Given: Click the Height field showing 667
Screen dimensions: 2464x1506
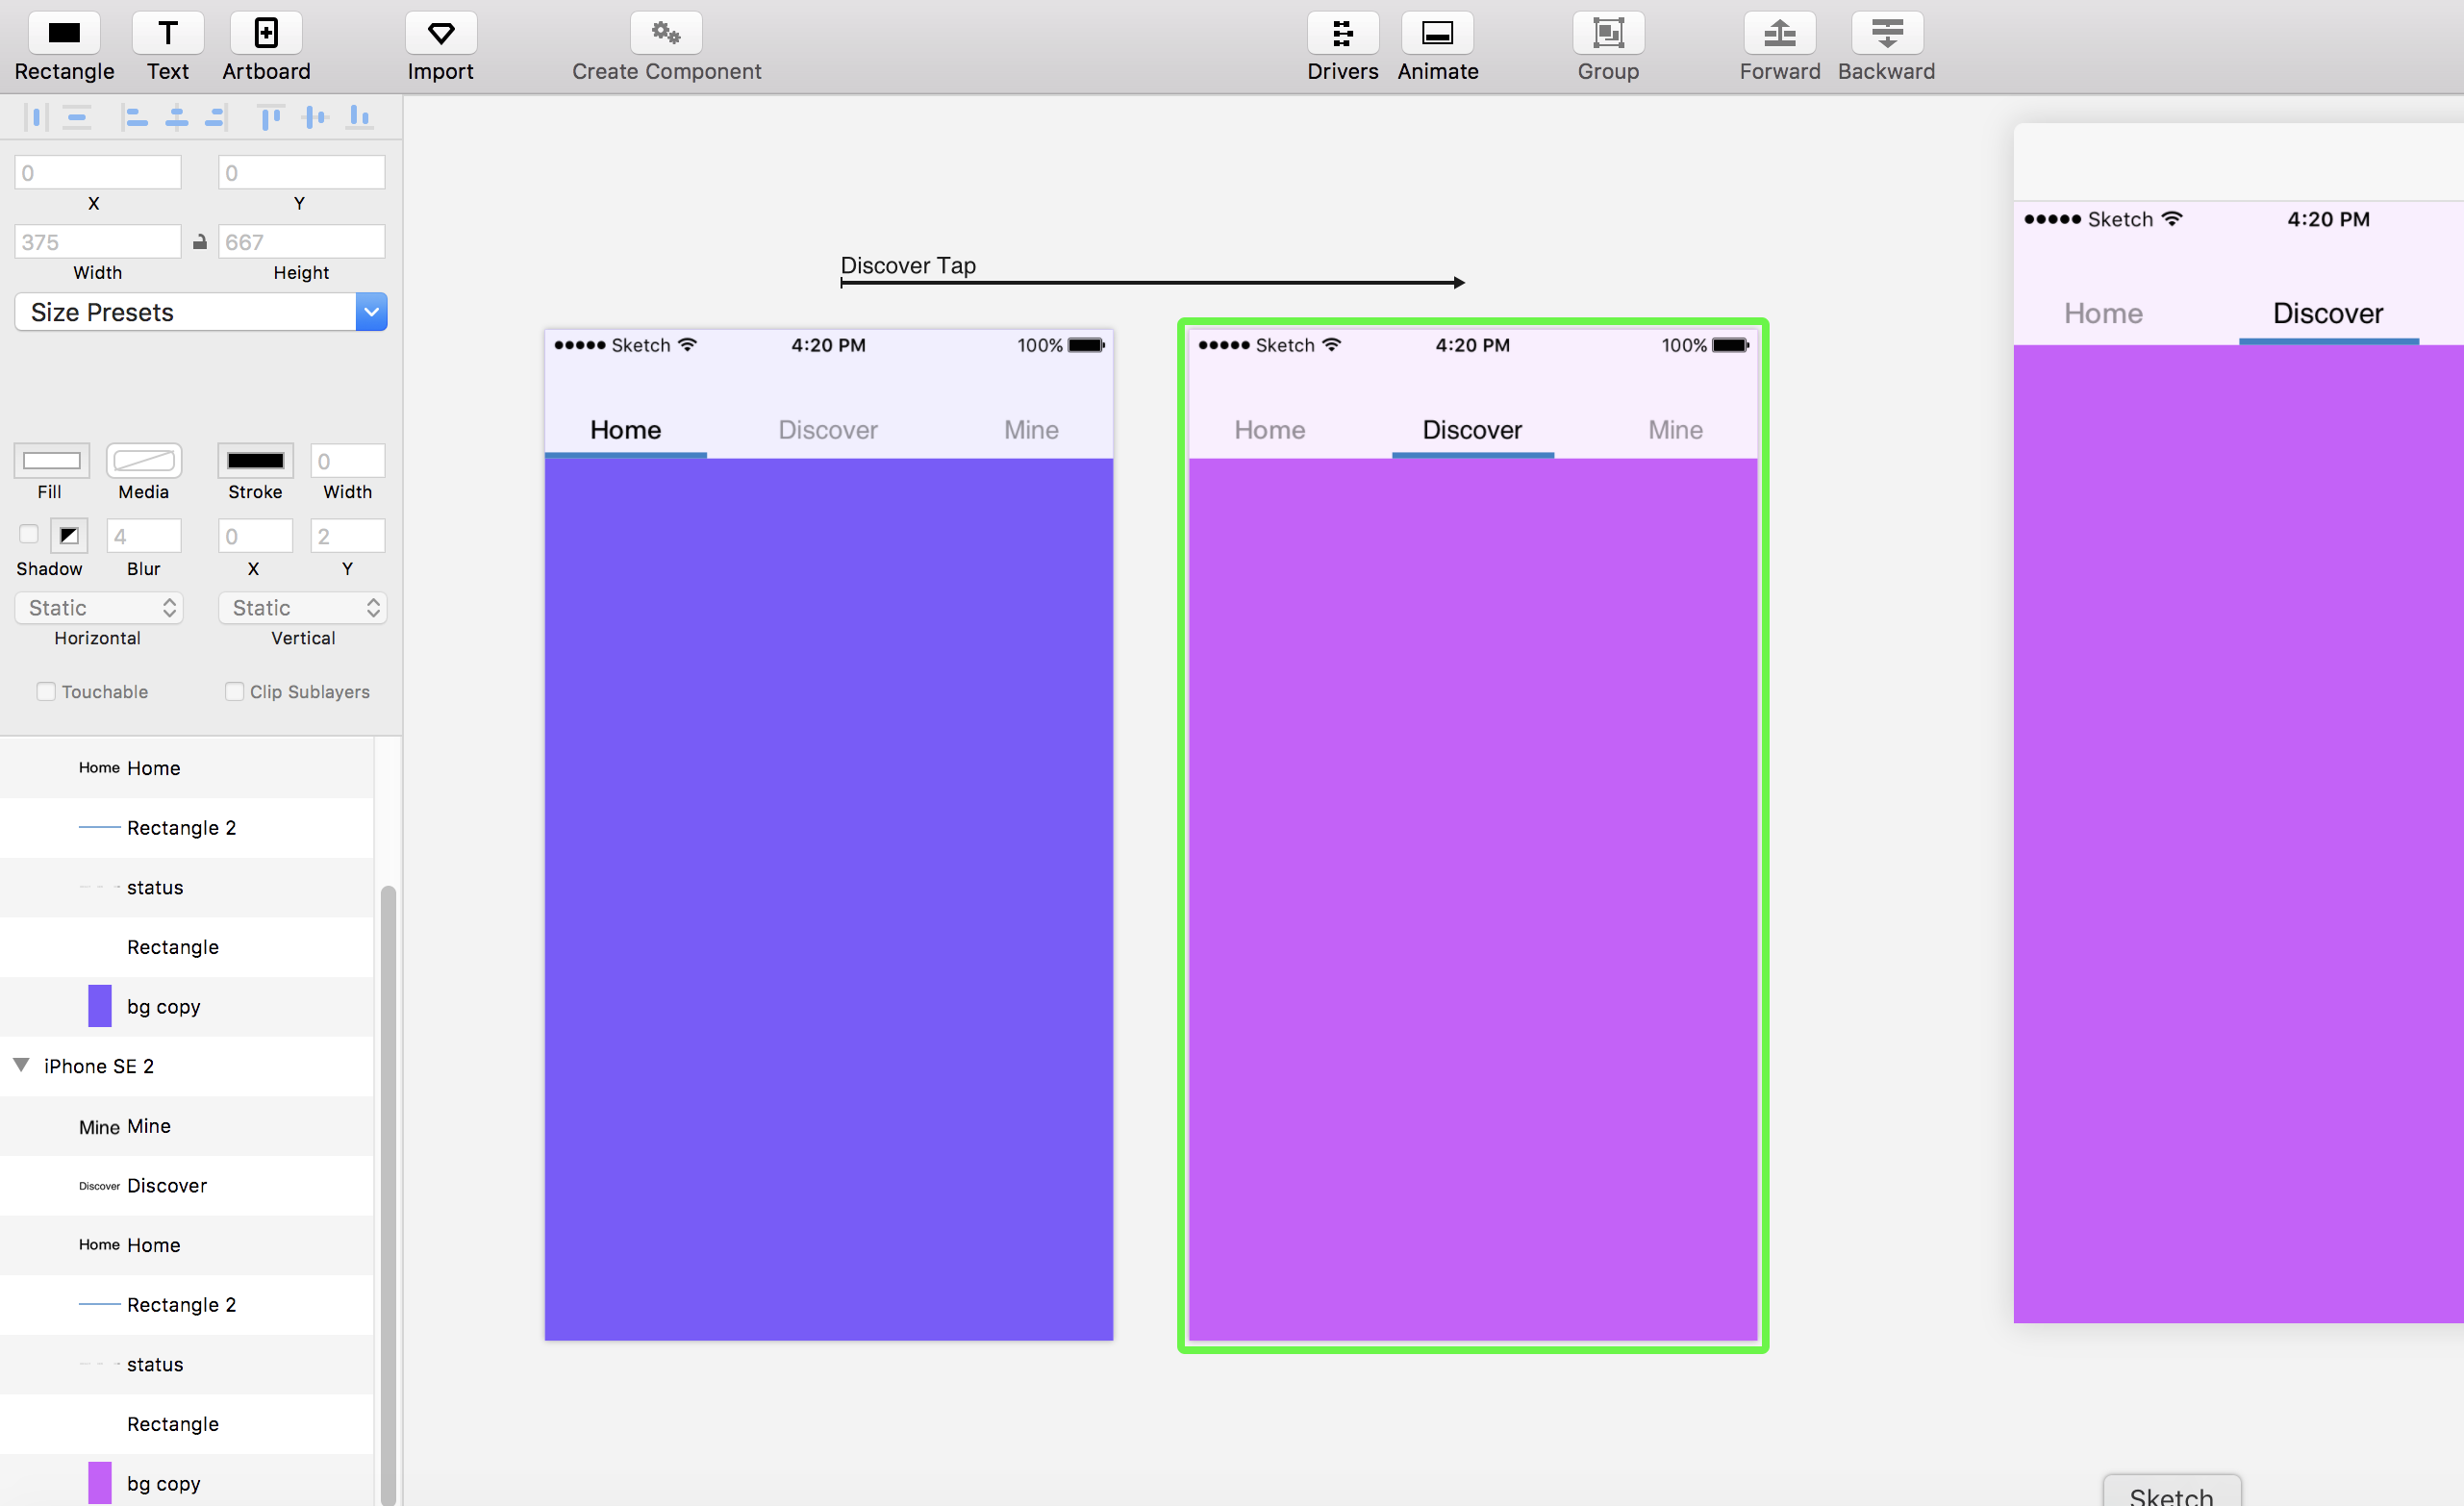Looking at the screenshot, I should (x=302, y=241).
